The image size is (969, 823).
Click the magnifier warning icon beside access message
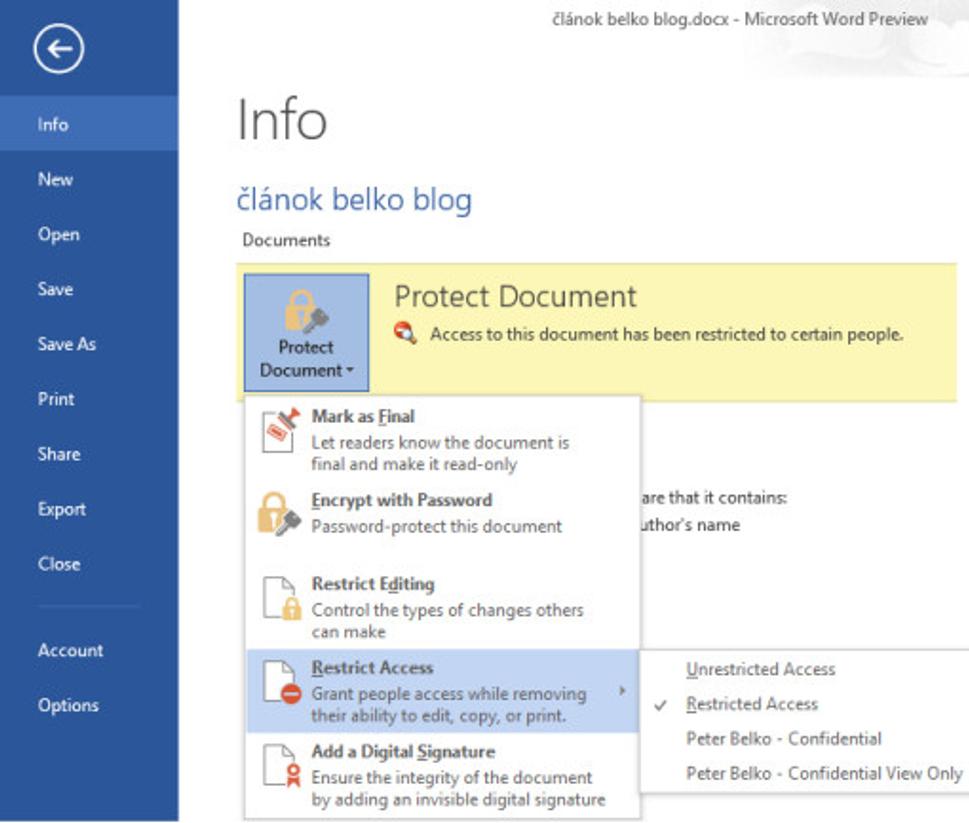(405, 333)
